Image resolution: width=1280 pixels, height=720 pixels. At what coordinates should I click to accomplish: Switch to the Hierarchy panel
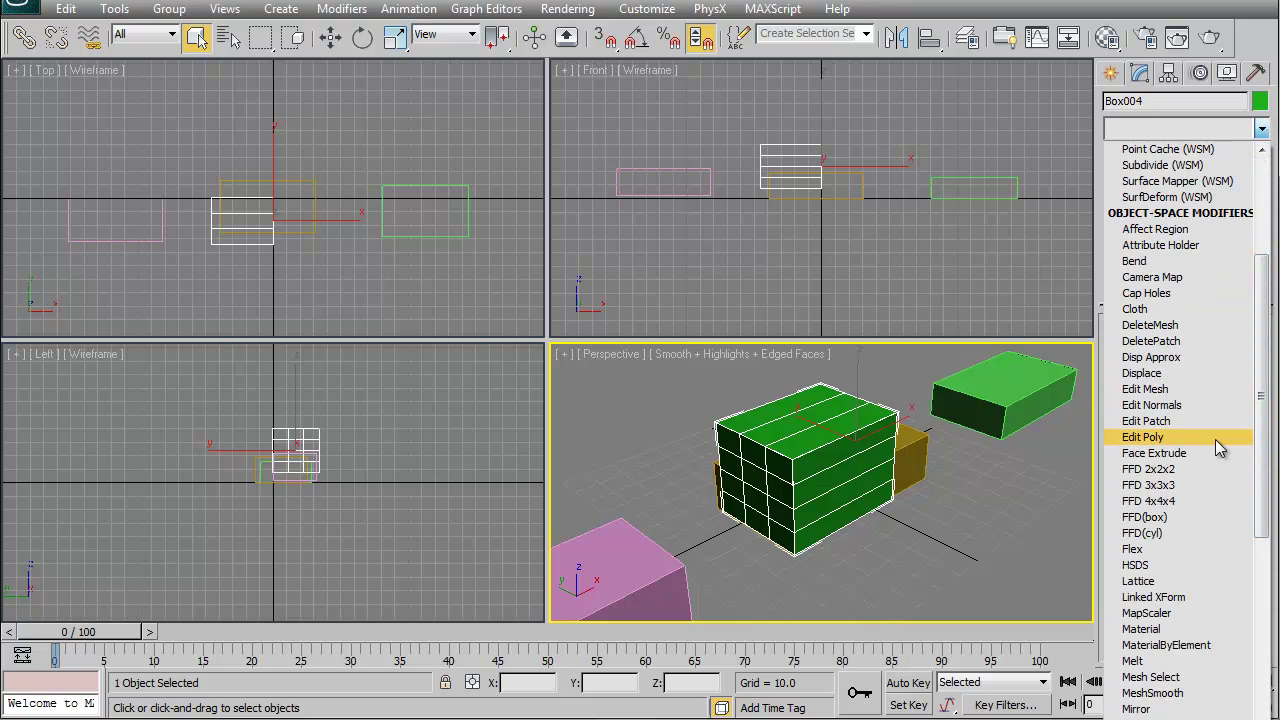(x=1168, y=73)
